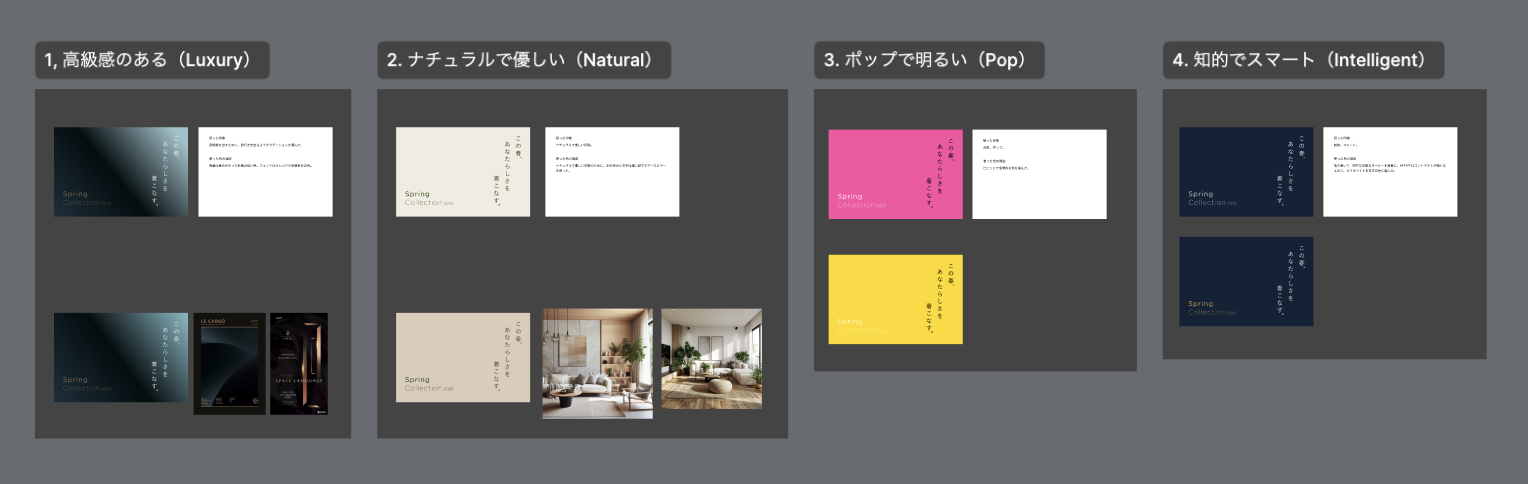
Task: Click the interior photo with hanging pendant lamps
Action: point(597,363)
